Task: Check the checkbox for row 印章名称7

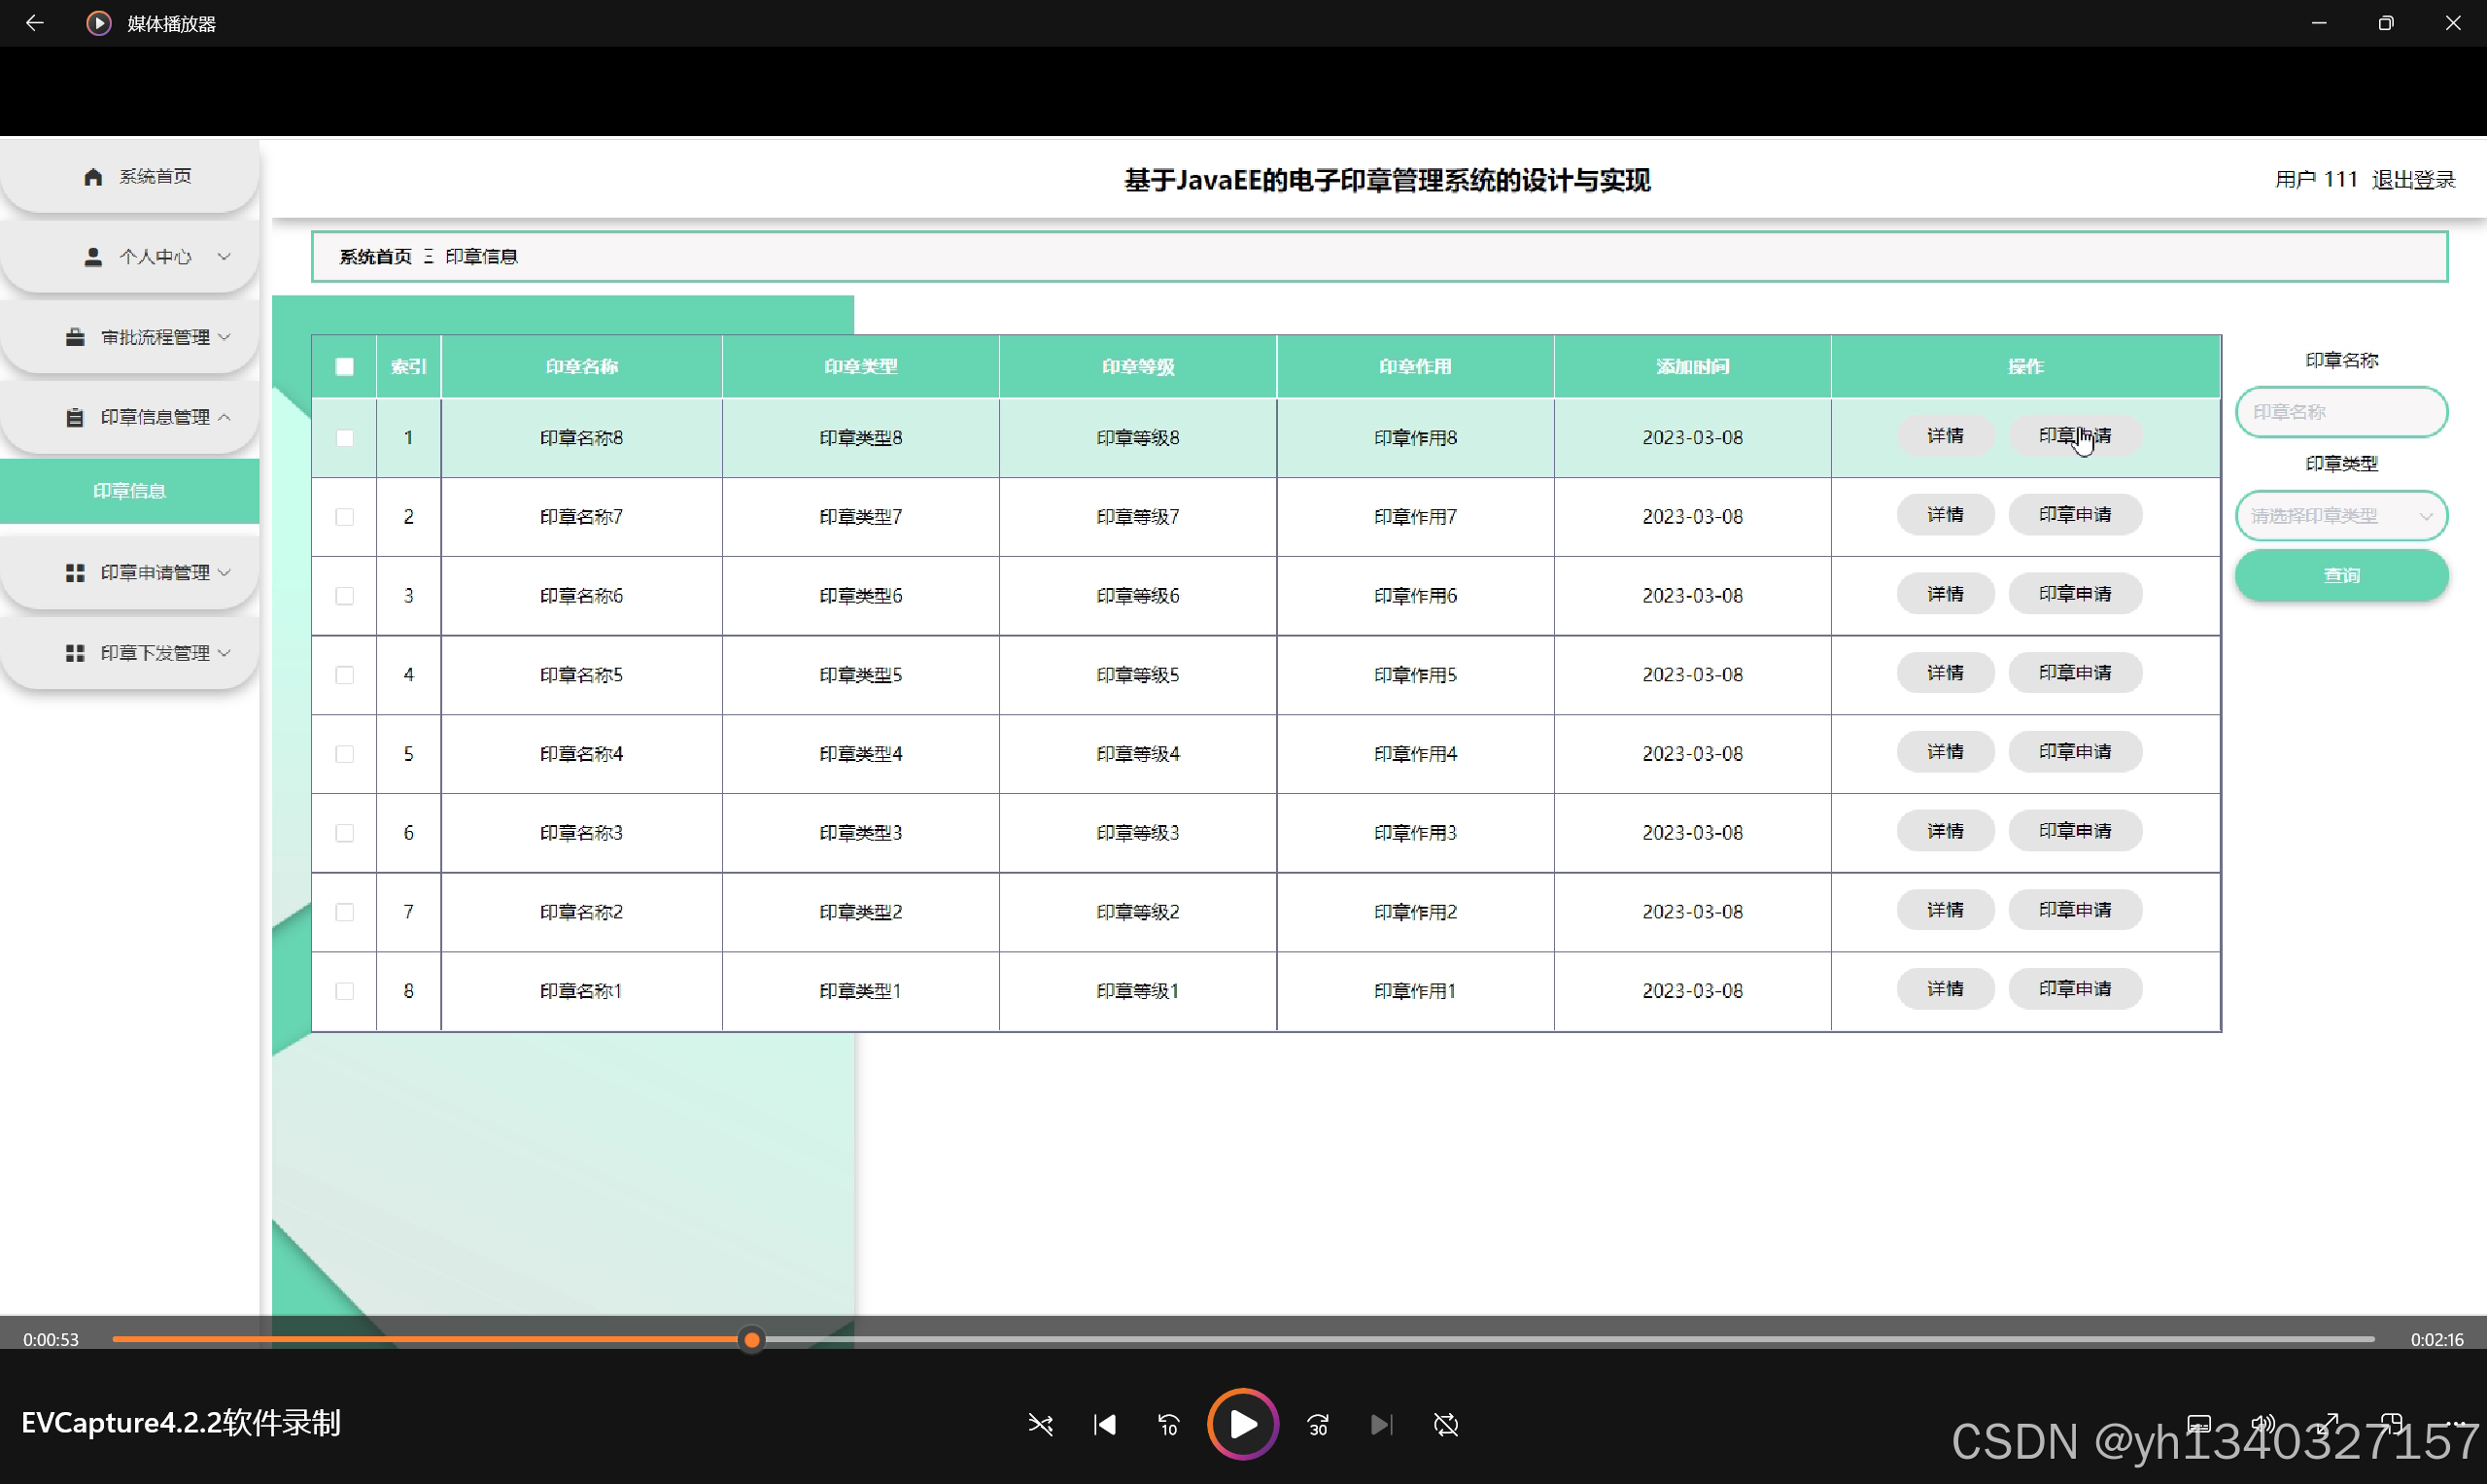Action: point(344,517)
